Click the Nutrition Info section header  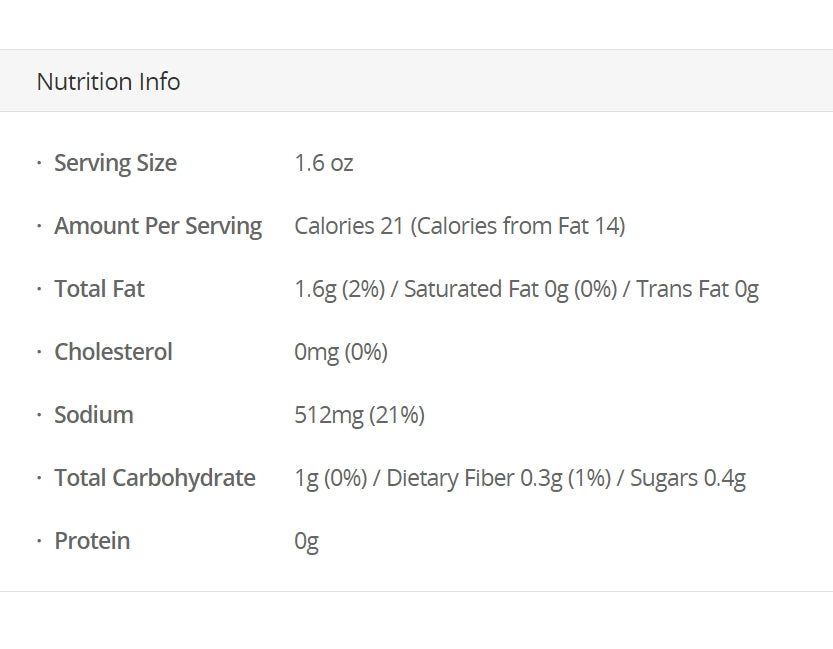pyautogui.click(x=108, y=81)
